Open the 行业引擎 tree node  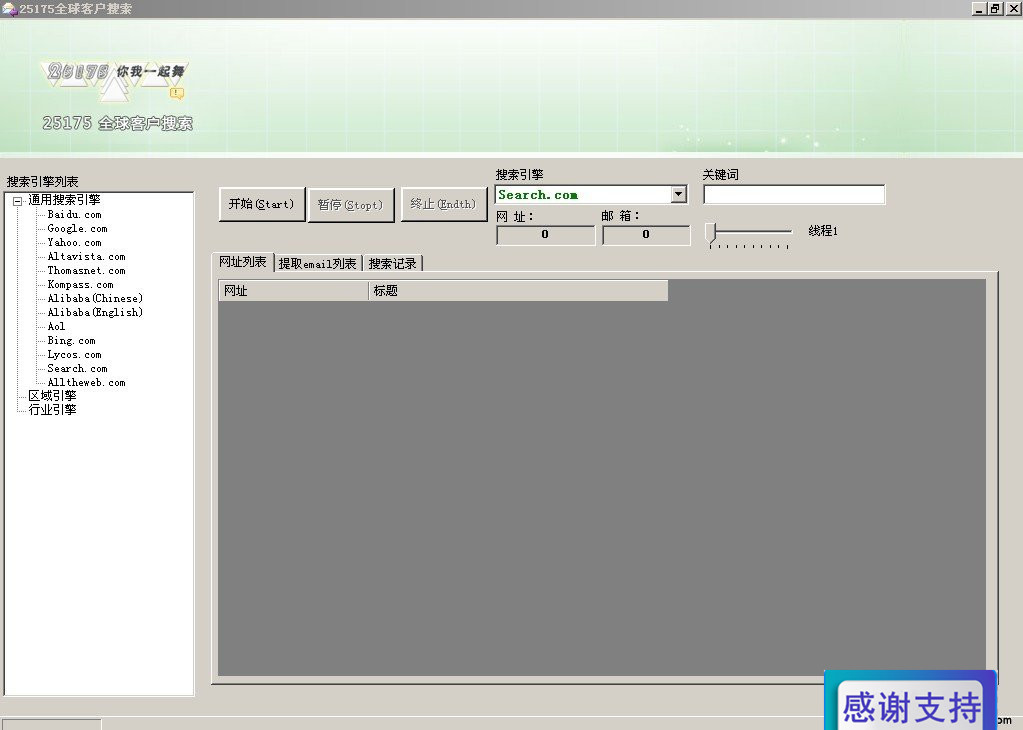[x=52, y=410]
